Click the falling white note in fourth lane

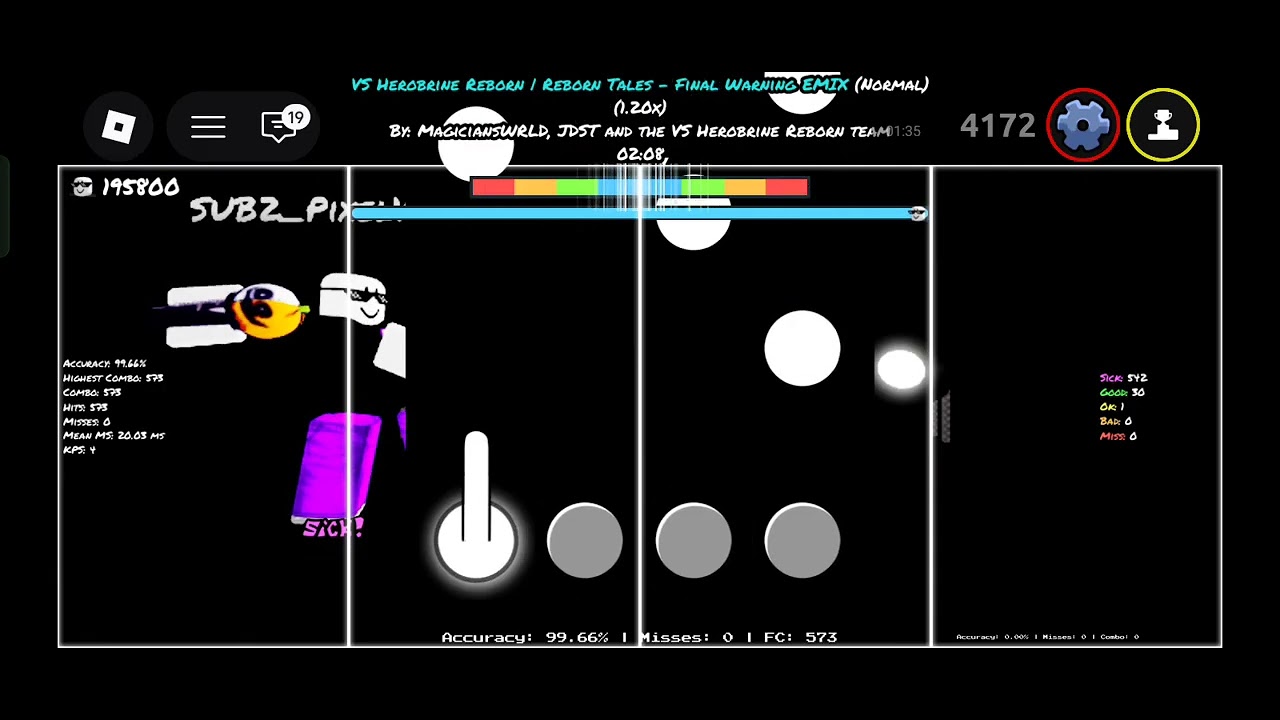click(802, 348)
